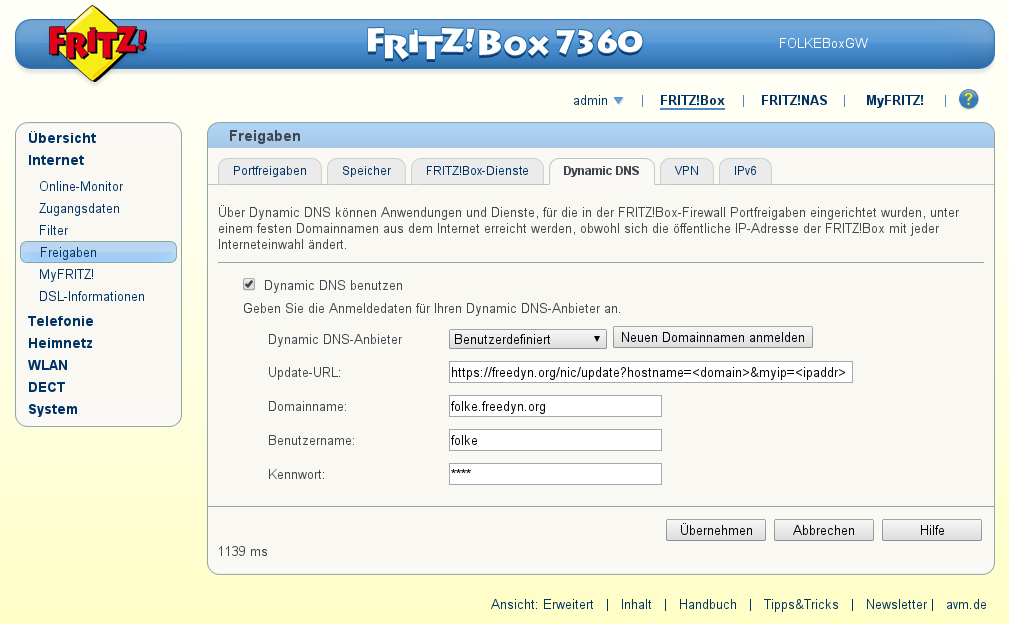Open Online-Monitor in the sidebar
This screenshot has width=1009, height=624.
(x=81, y=187)
